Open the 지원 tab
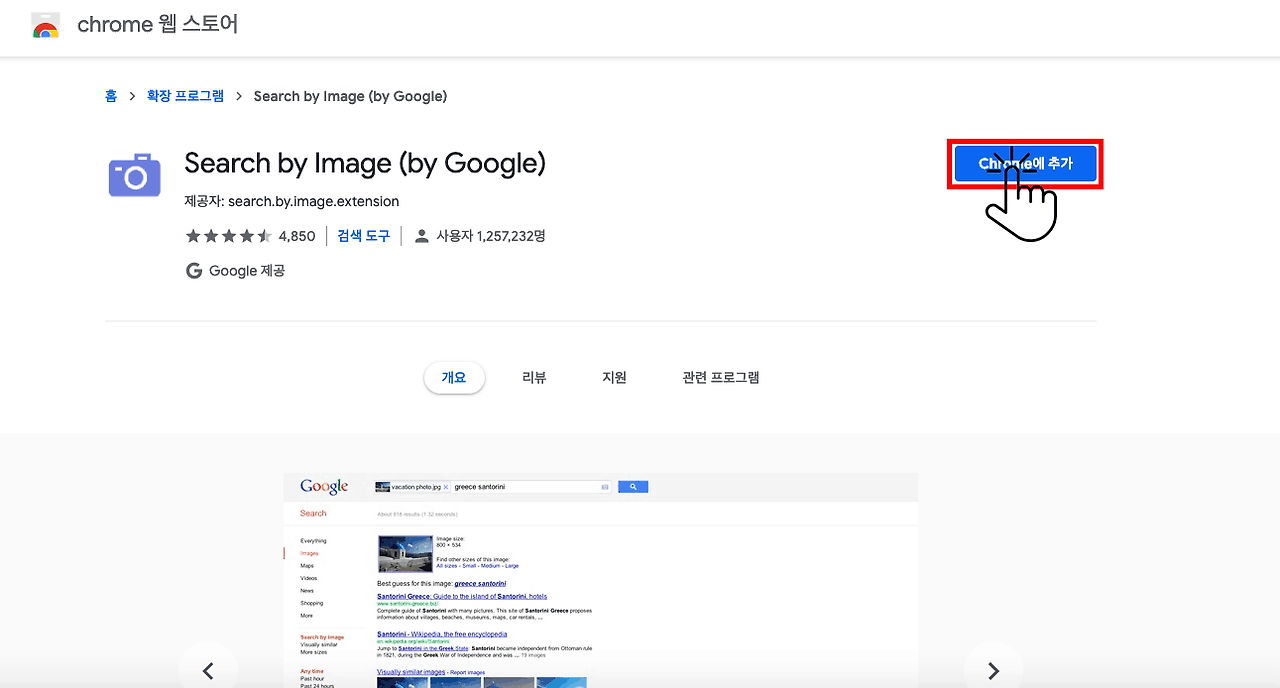The image size is (1280, 688). pyautogui.click(x=614, y=377)
